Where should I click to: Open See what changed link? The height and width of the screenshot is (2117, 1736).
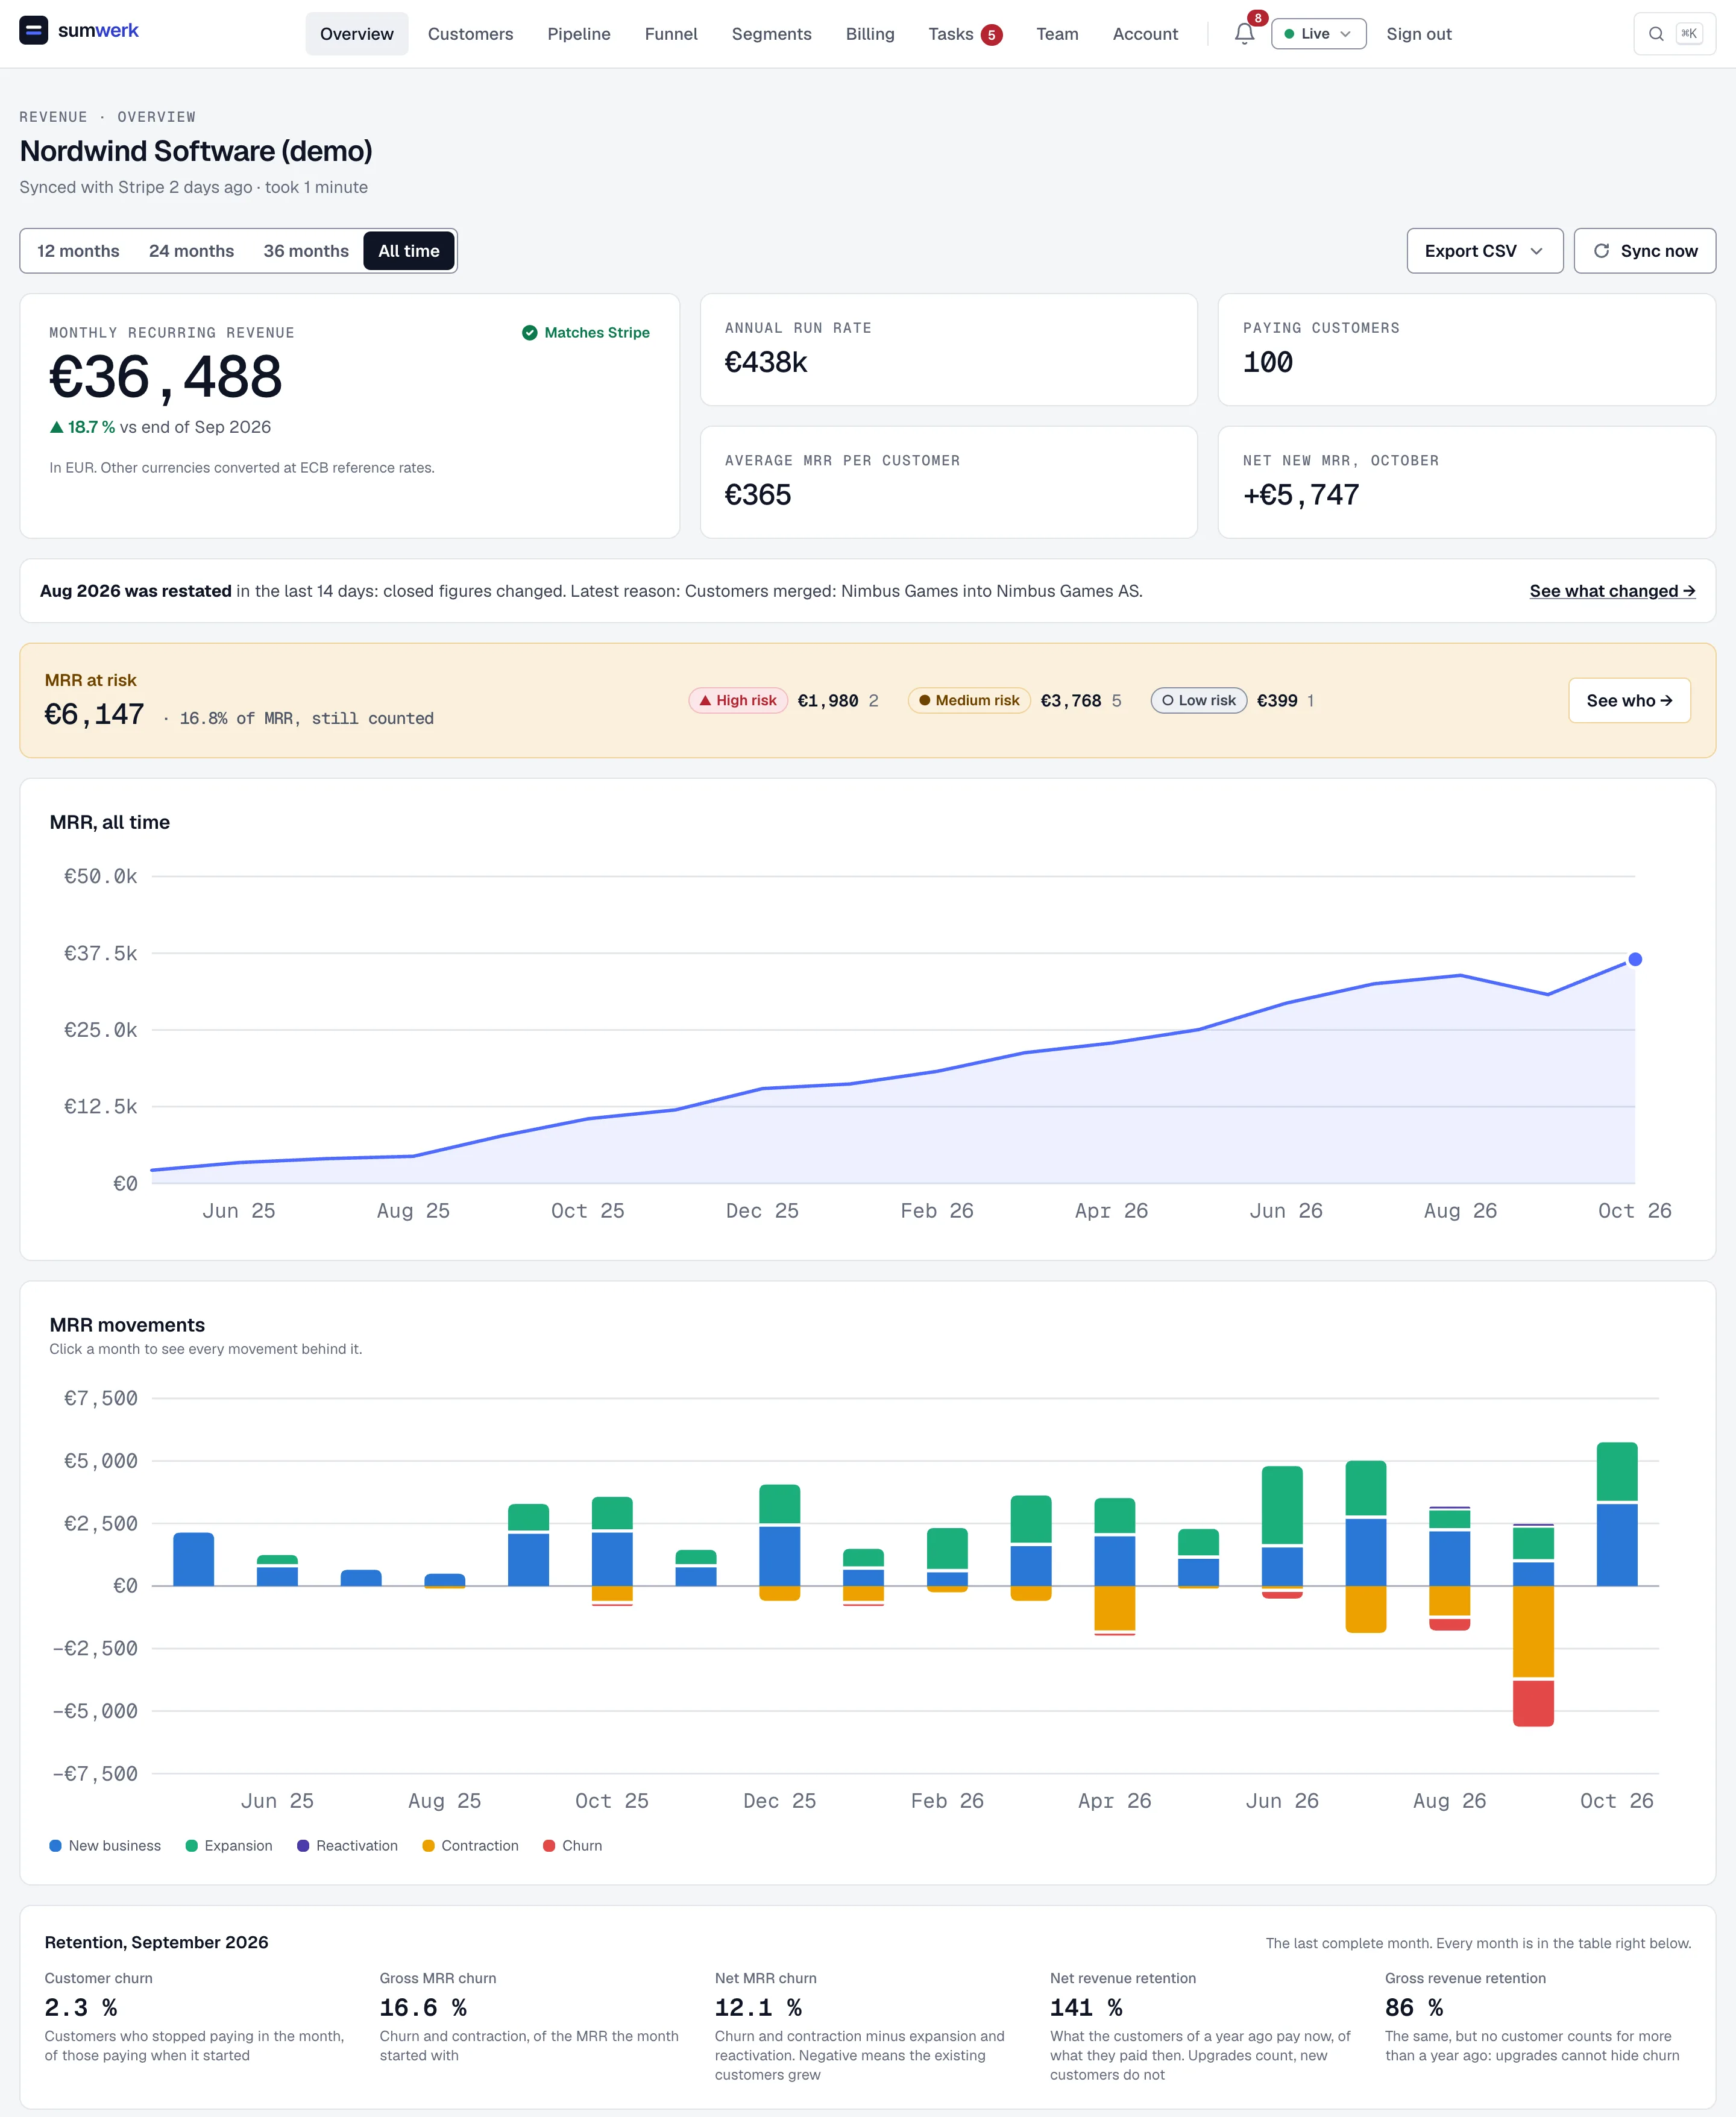(1612, 591)
